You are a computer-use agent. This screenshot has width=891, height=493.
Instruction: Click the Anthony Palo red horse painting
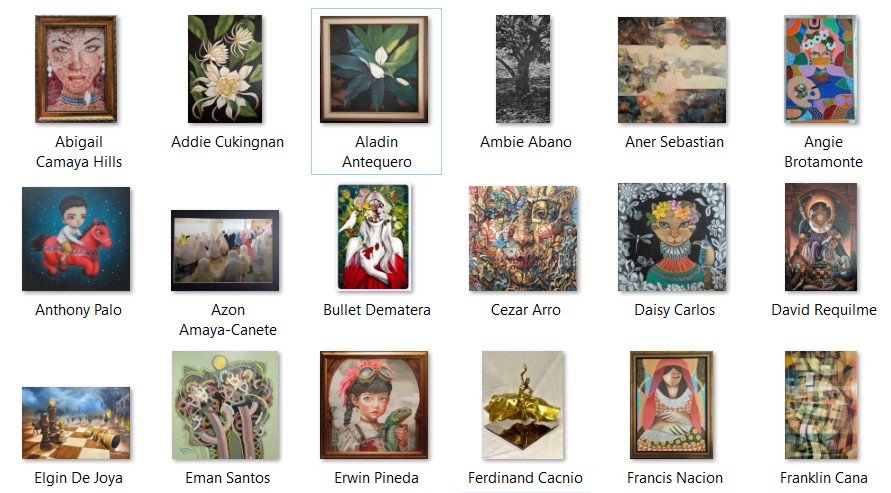click(x=76, y=239)
